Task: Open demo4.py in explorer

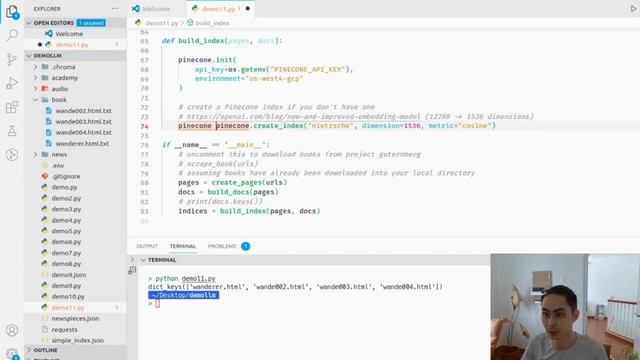Action: [x=66, y=220]
